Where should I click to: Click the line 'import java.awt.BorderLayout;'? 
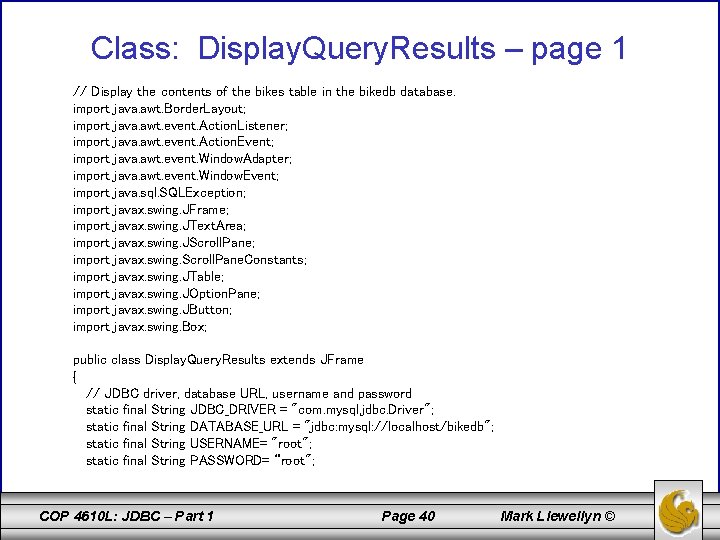point(159,109)
